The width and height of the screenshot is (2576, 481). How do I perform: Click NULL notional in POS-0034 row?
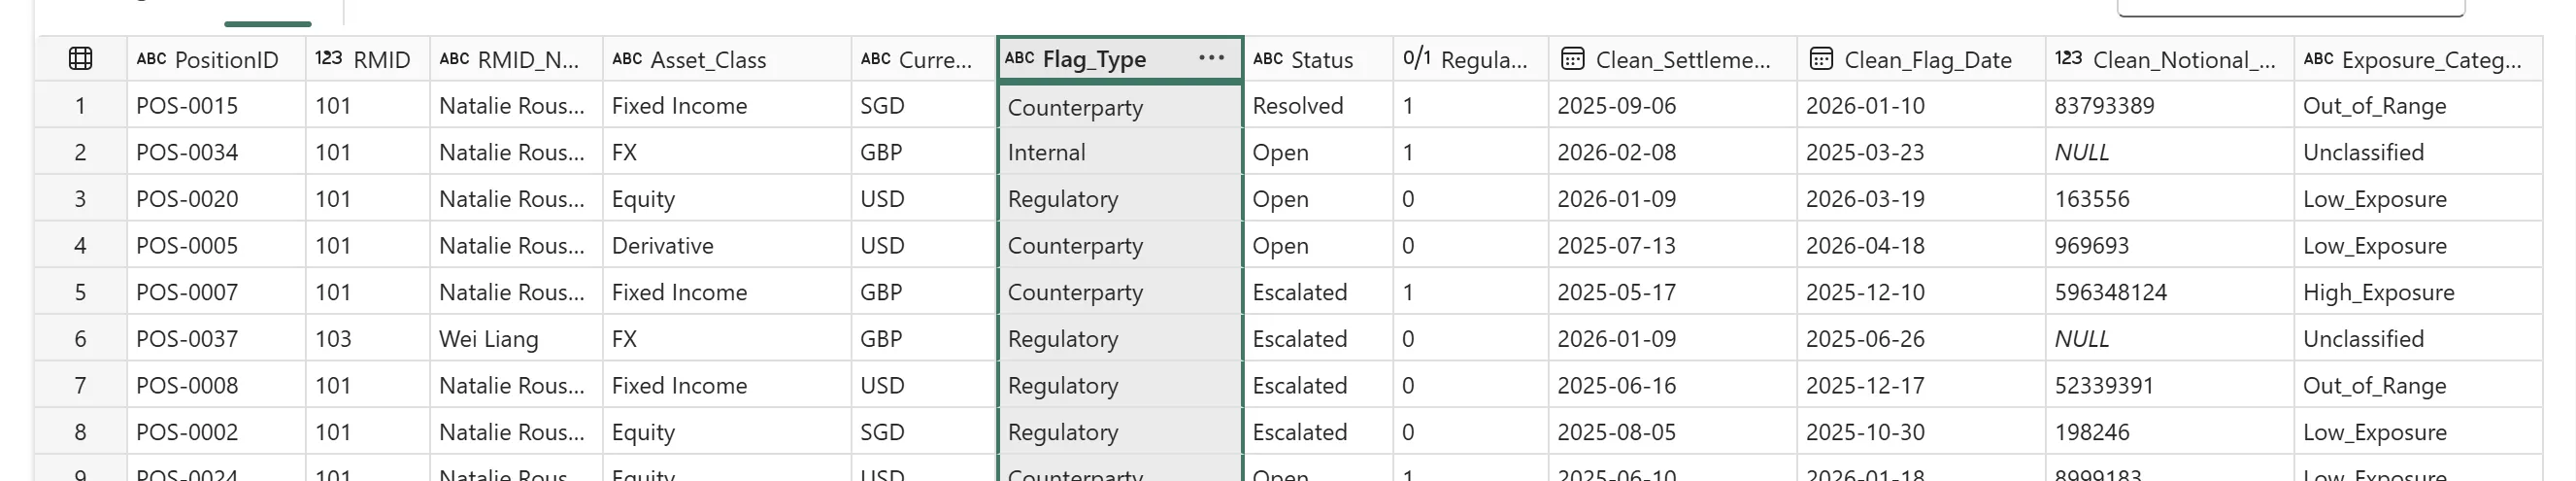coord(2169,152)
